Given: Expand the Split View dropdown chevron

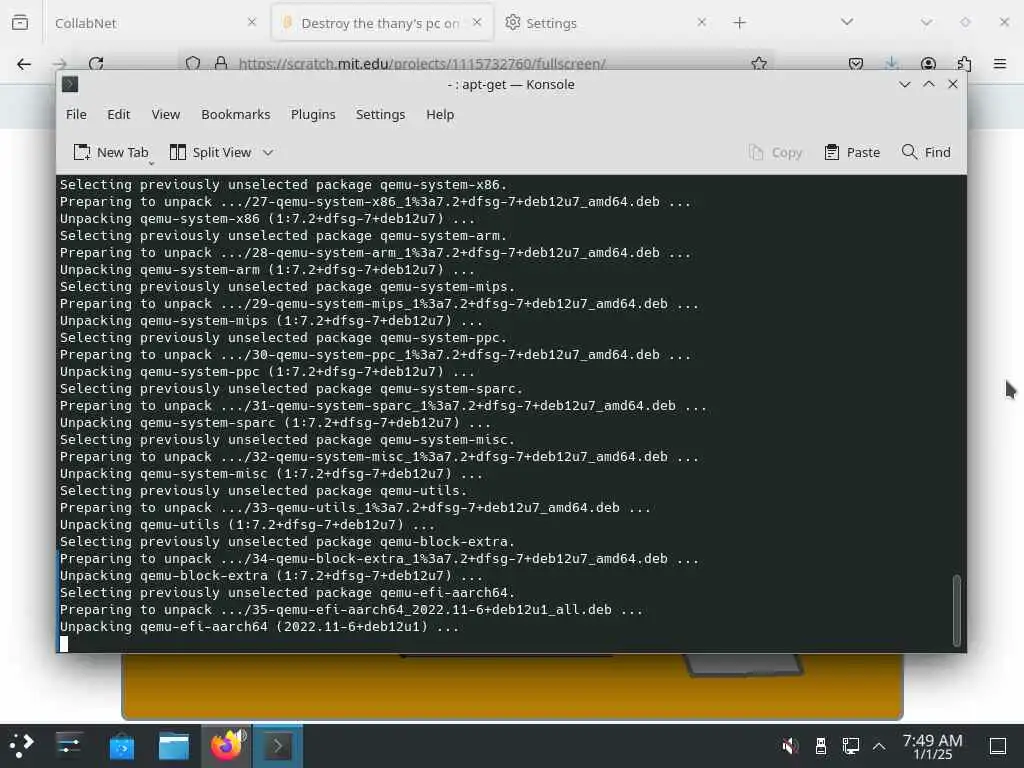Looking at the screenshot, I should tap(268, 153).
